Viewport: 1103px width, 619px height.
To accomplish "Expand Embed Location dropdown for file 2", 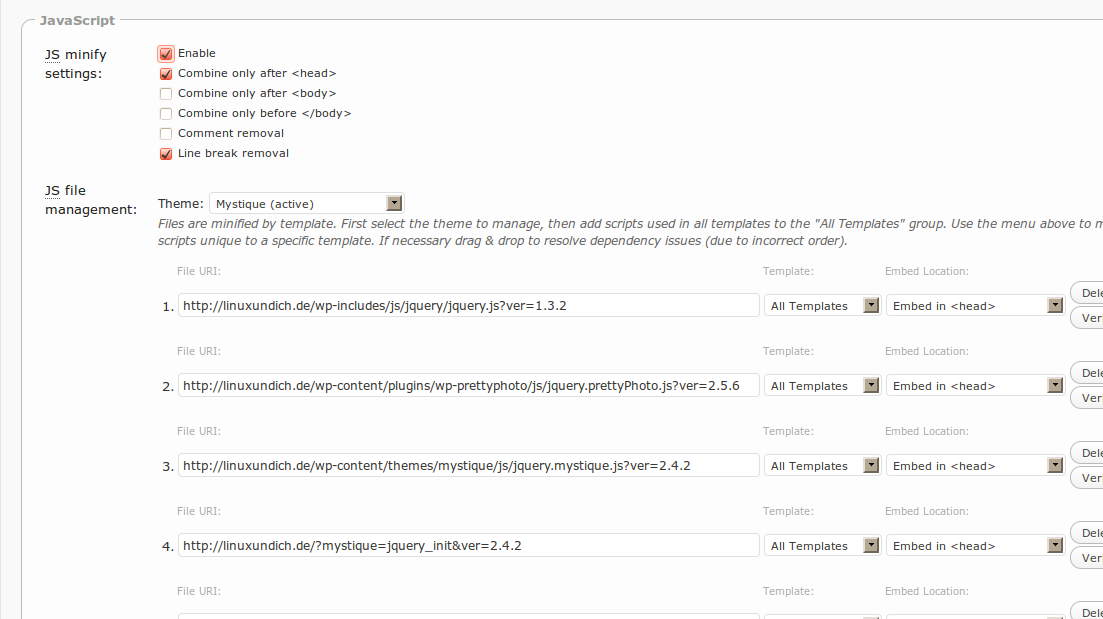I will (x=974, y=386).
